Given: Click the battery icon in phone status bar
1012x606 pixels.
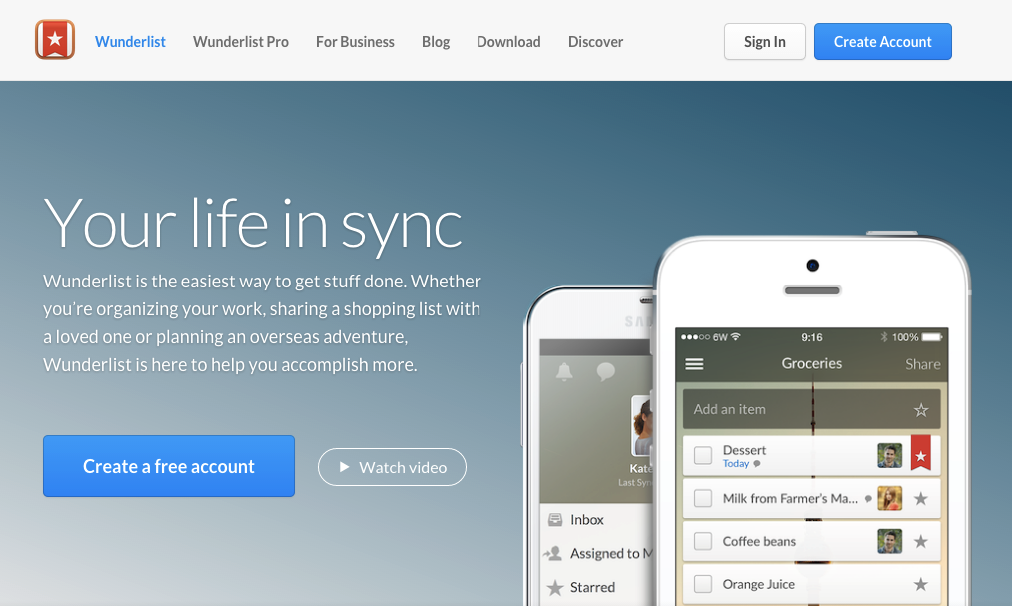Looking at the screenshot, I should tap(931, 337).
